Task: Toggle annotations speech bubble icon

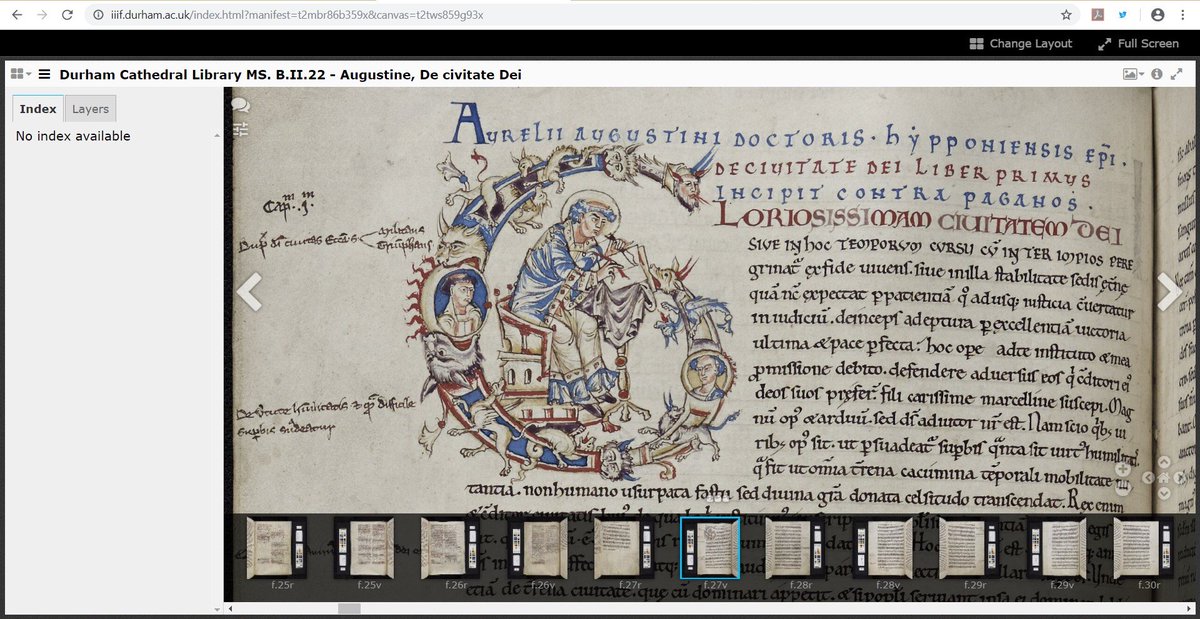Action: point(241,104)
